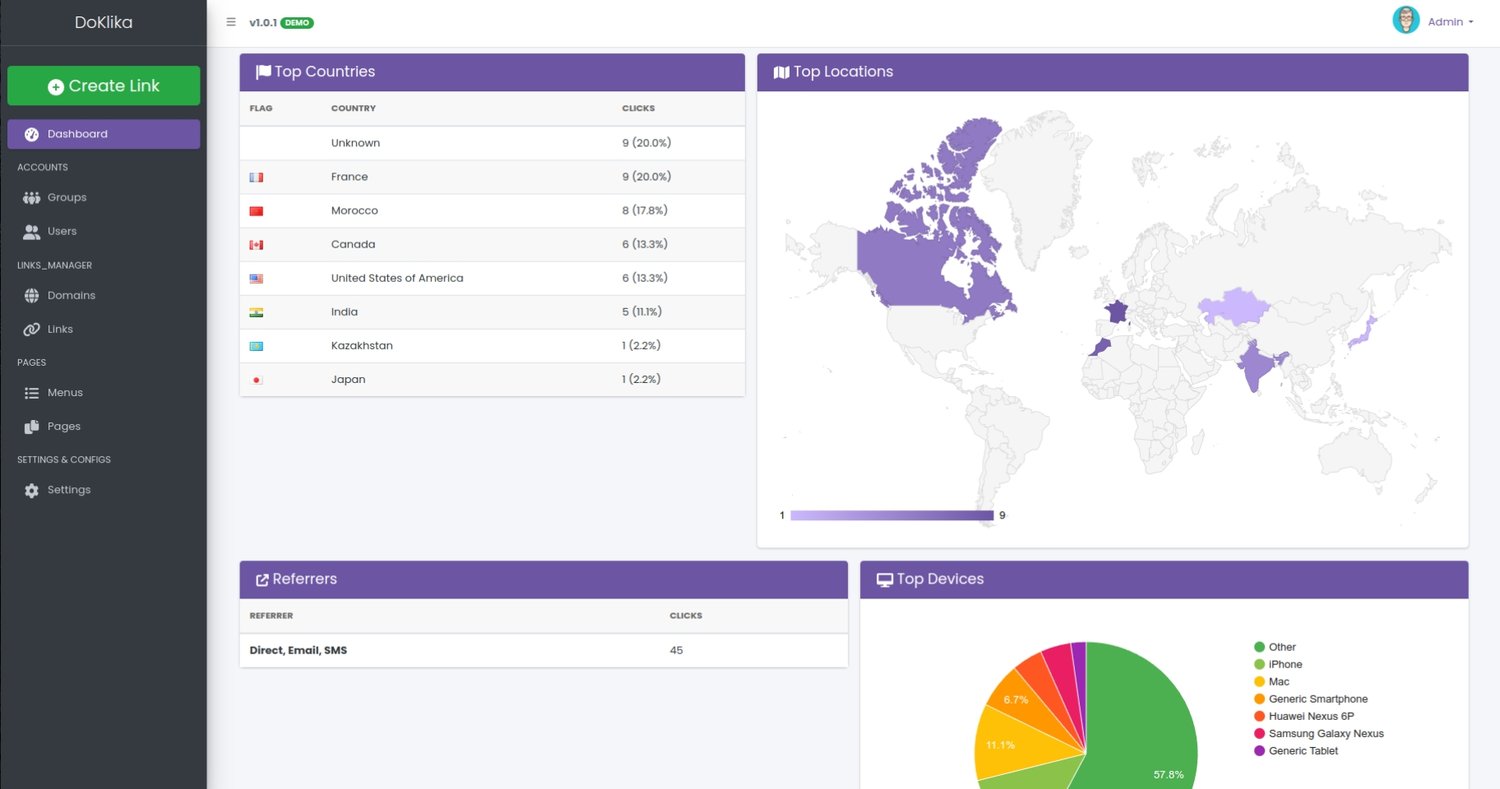Click Direct, Email, SMS referrer row
Screen dimensions: 1500x789
point(543,650)
